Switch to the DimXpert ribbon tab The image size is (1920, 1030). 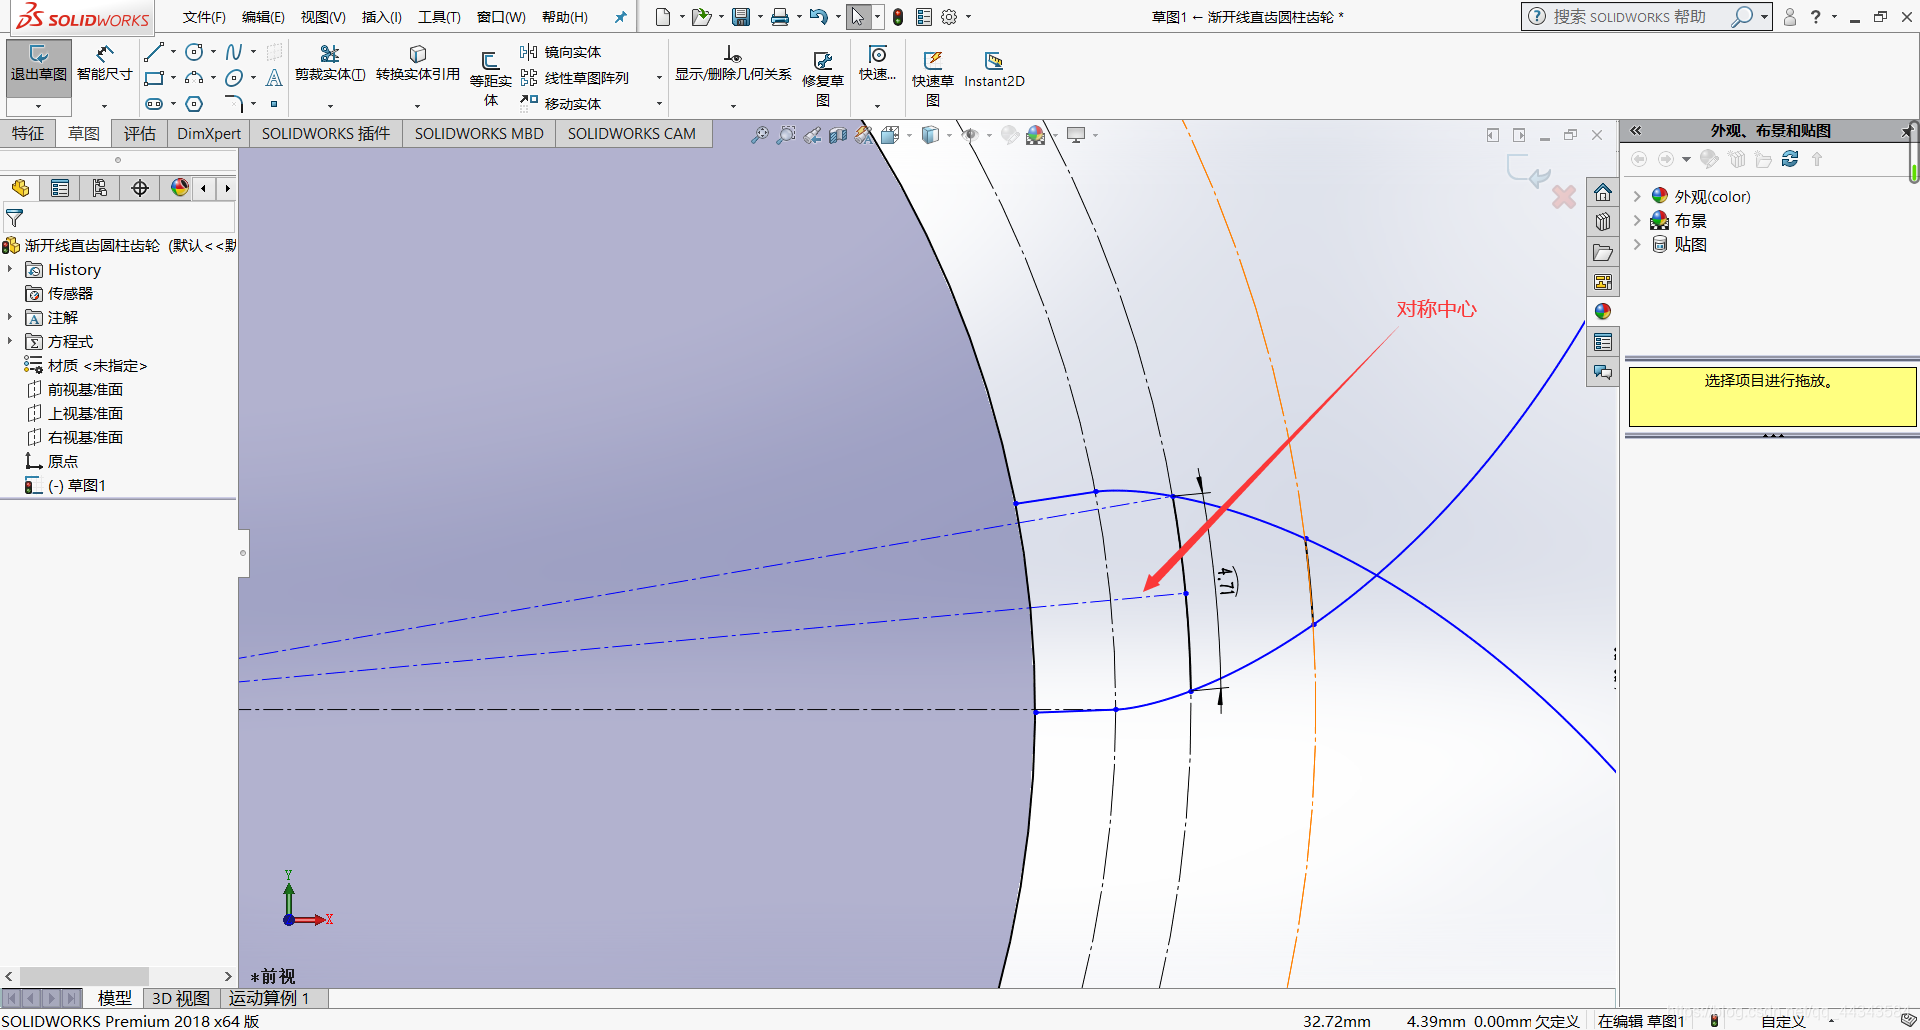[x=209, y=134]
